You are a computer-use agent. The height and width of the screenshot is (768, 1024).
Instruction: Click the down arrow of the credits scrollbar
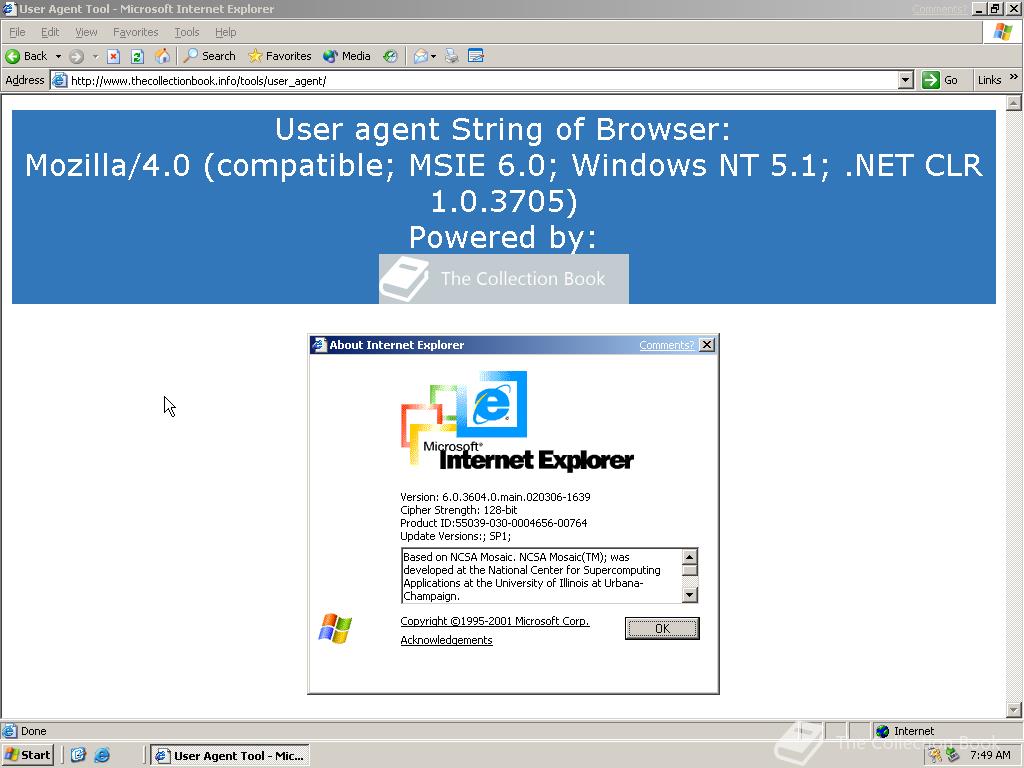pos(690,594)
